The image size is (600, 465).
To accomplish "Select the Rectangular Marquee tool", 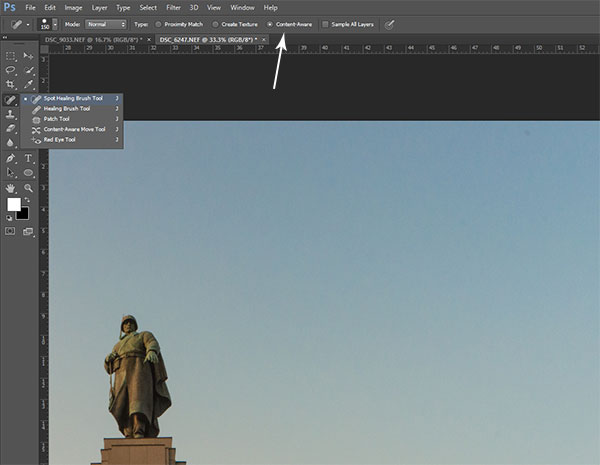I will click(10, 56).
